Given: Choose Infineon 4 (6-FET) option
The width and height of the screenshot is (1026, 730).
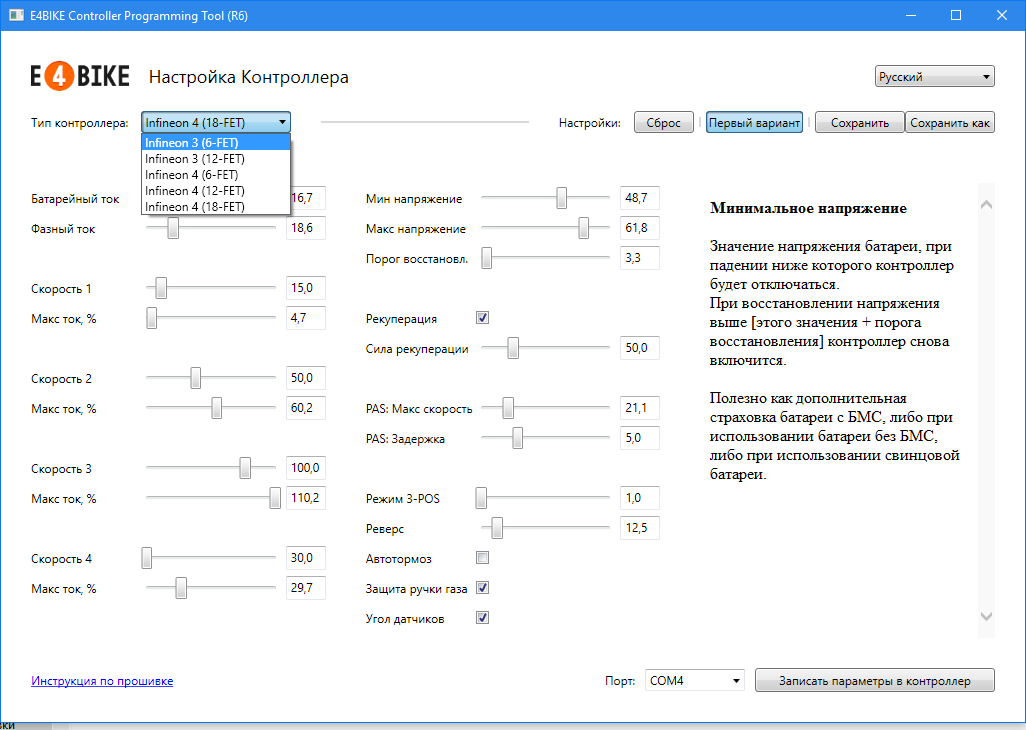Looking at the screenshot, I should tap(216, 175).
